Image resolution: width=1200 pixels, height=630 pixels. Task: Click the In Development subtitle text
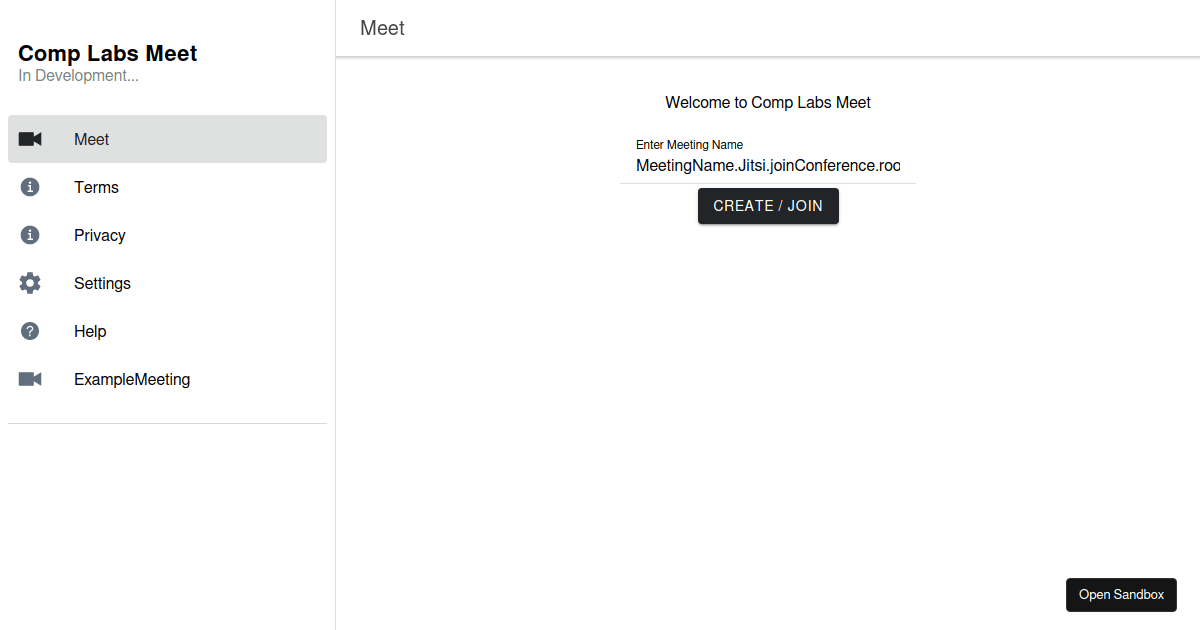tap(78, 75)
